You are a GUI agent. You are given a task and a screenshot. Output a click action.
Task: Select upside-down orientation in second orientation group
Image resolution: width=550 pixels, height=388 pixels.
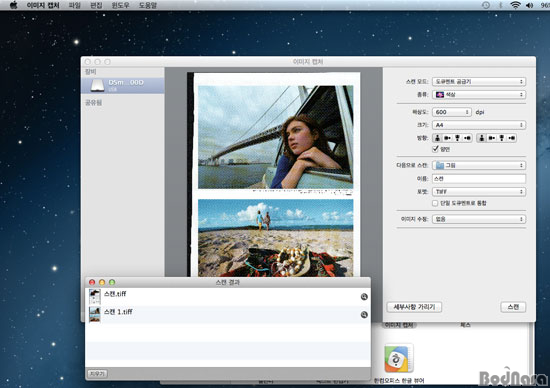(502, 138)
